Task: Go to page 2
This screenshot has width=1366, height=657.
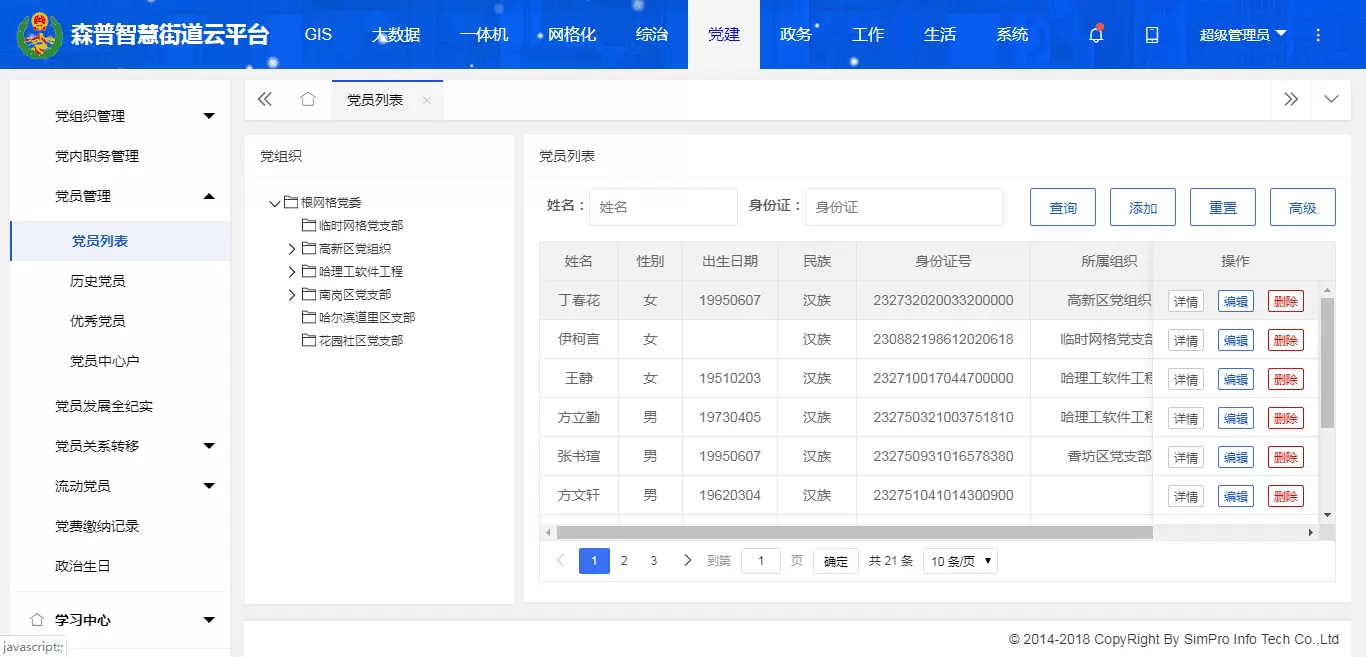Action: coord(624,561)
